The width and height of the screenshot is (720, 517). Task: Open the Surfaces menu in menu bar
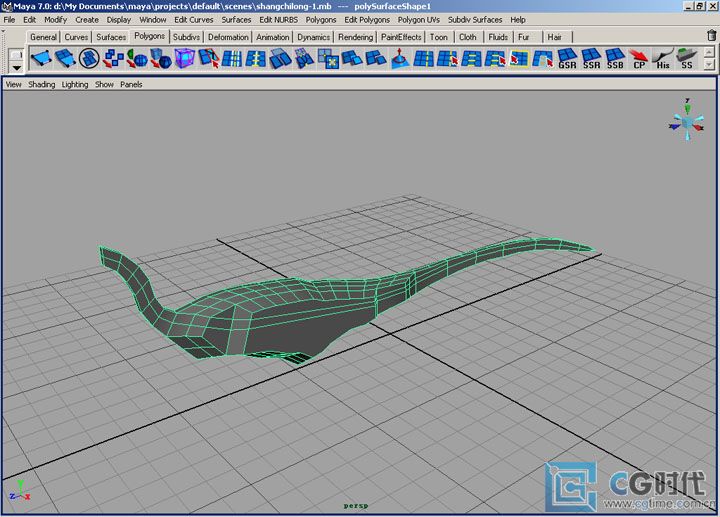coord(236,20)
